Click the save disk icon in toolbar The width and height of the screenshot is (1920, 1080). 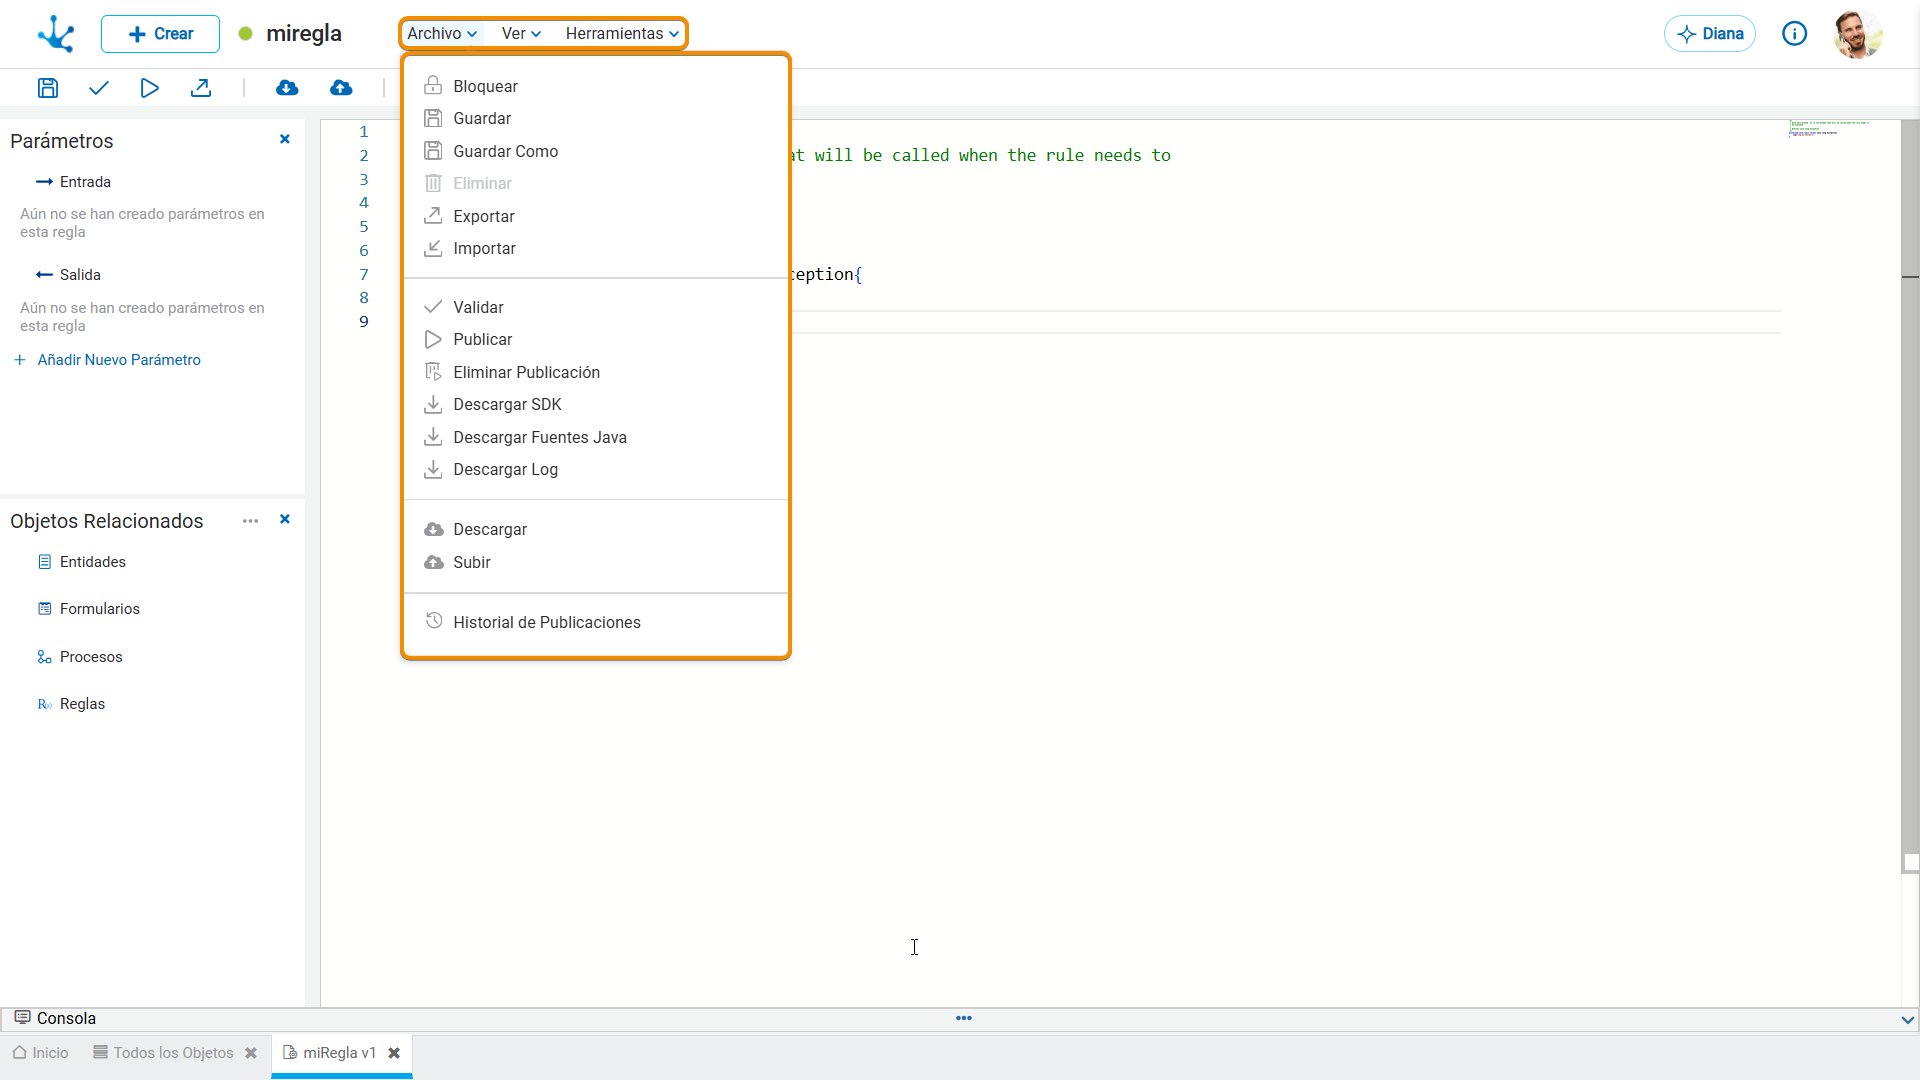point(47,88)
